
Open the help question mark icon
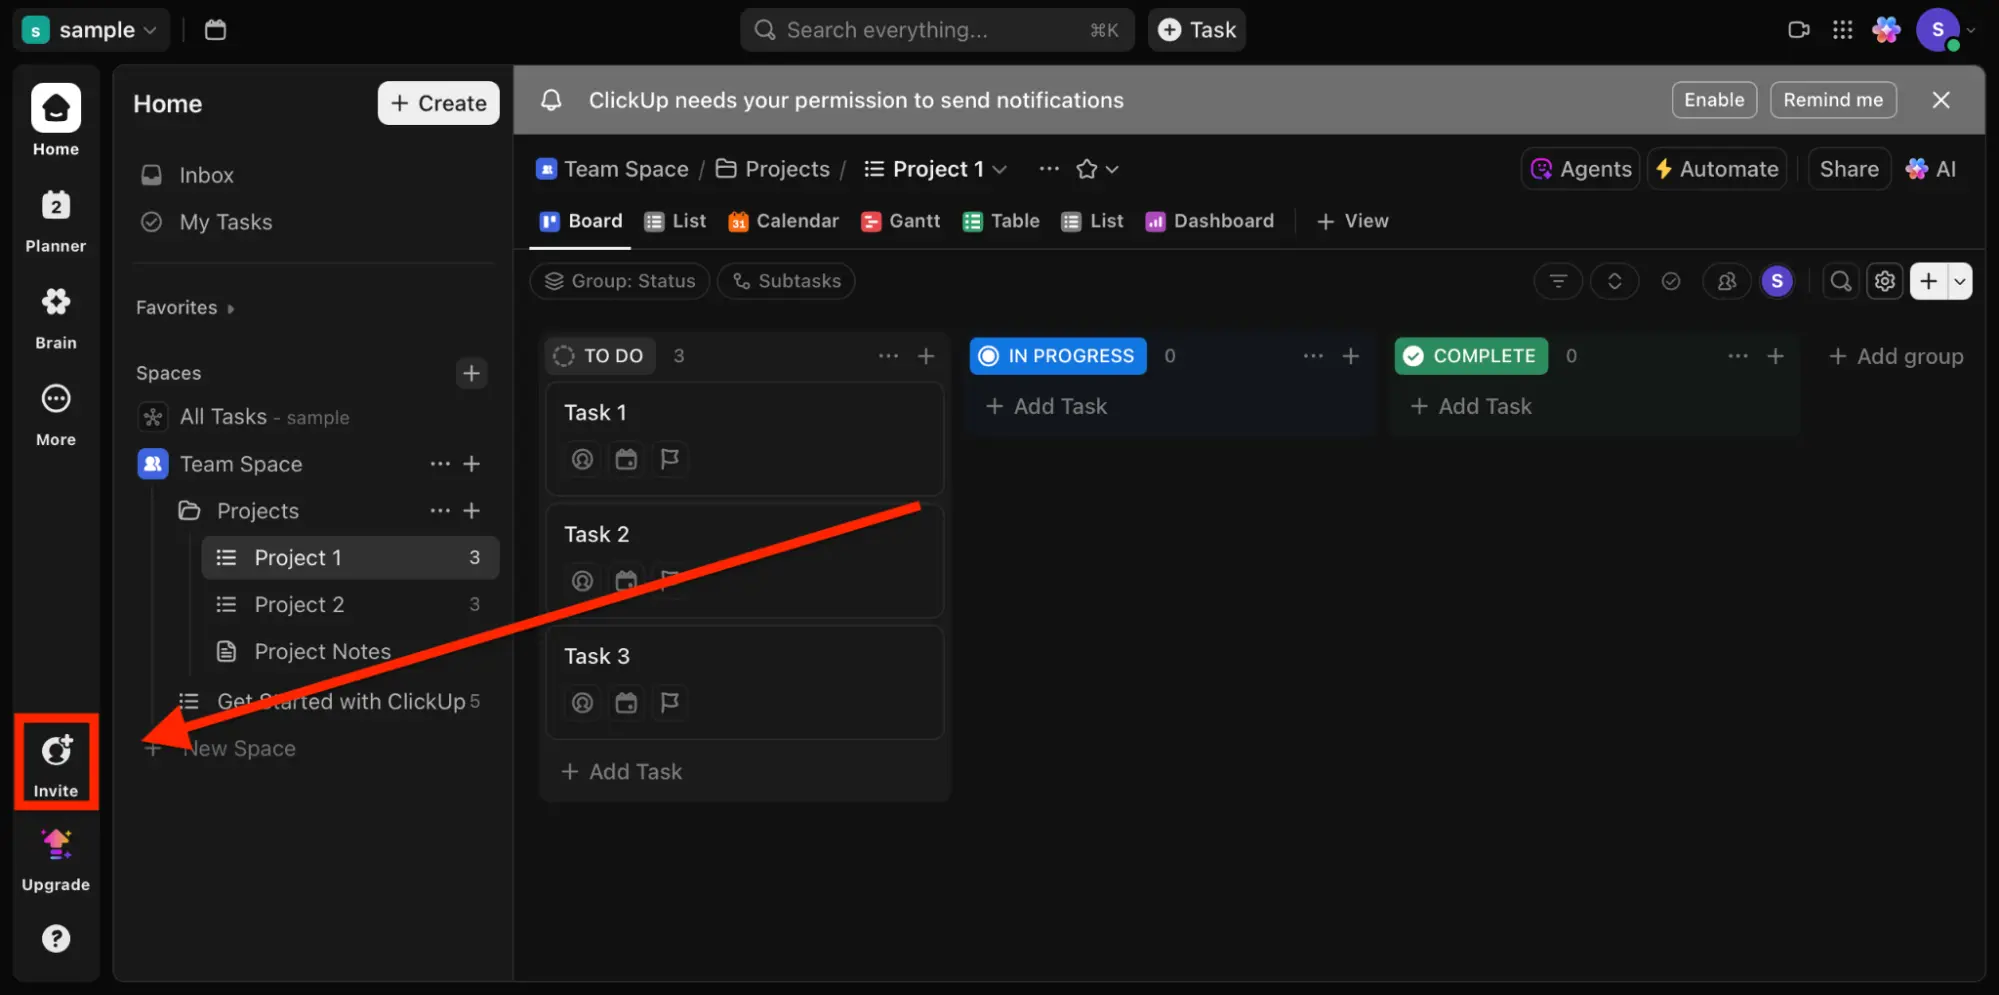coord(56,938)
